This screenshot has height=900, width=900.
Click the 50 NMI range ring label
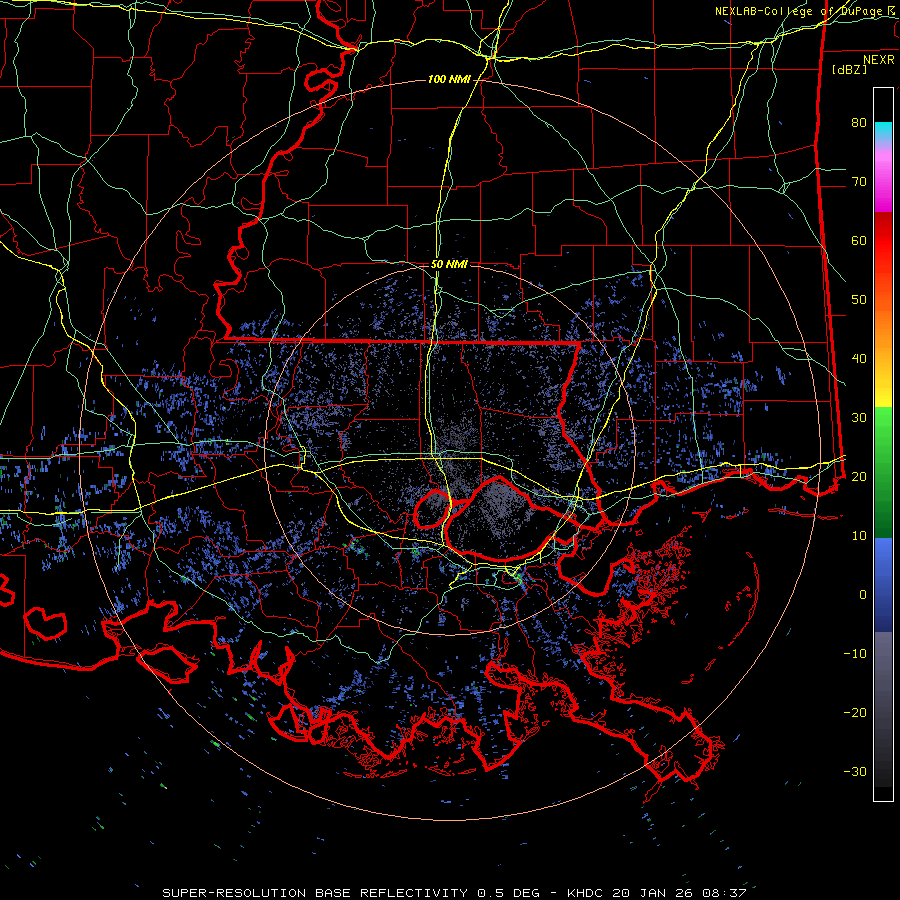(449, 265)
